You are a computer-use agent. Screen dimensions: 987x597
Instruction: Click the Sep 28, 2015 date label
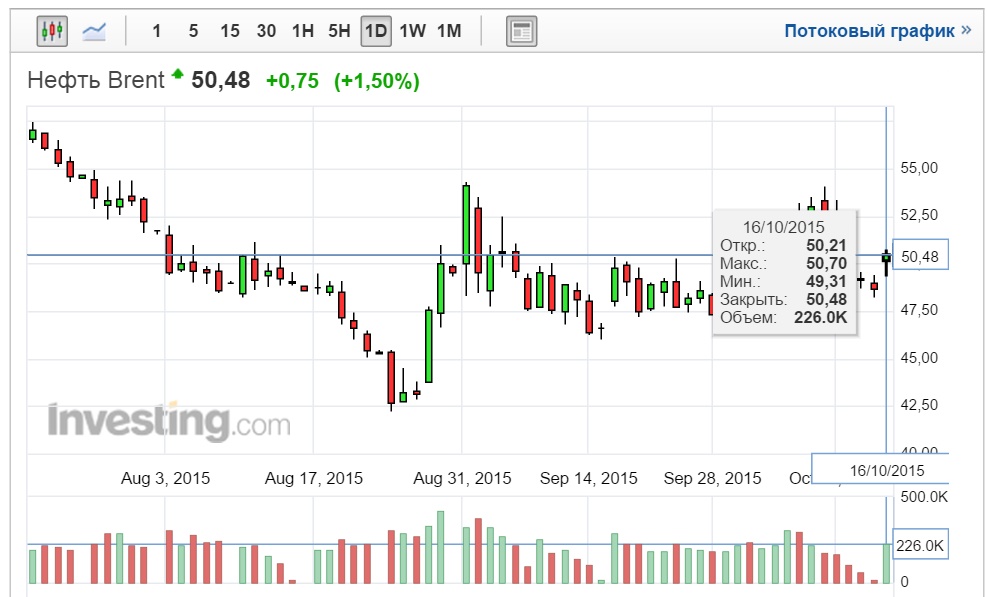pos(713,479)
